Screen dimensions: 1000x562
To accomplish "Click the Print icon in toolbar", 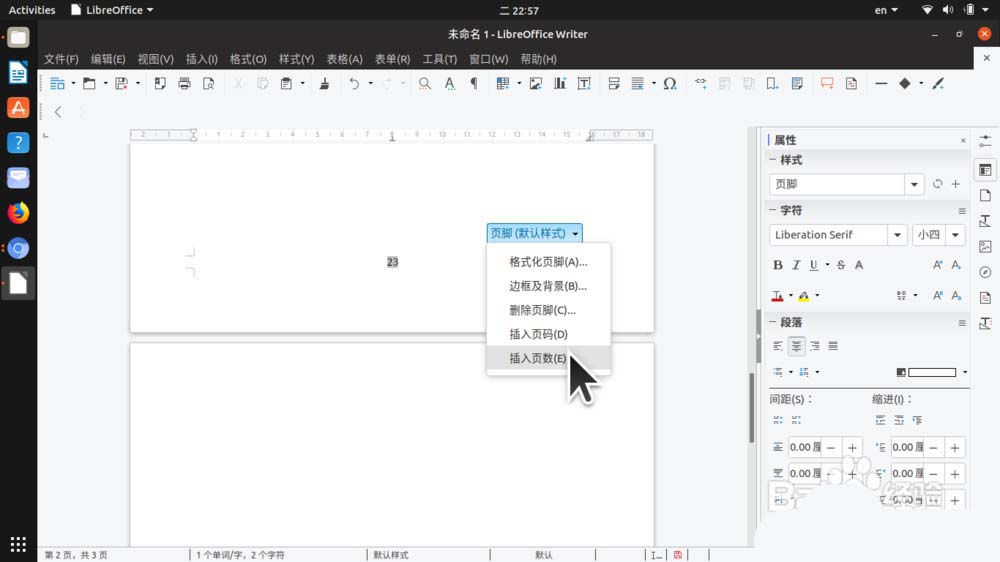I will [x=184, y=84].
